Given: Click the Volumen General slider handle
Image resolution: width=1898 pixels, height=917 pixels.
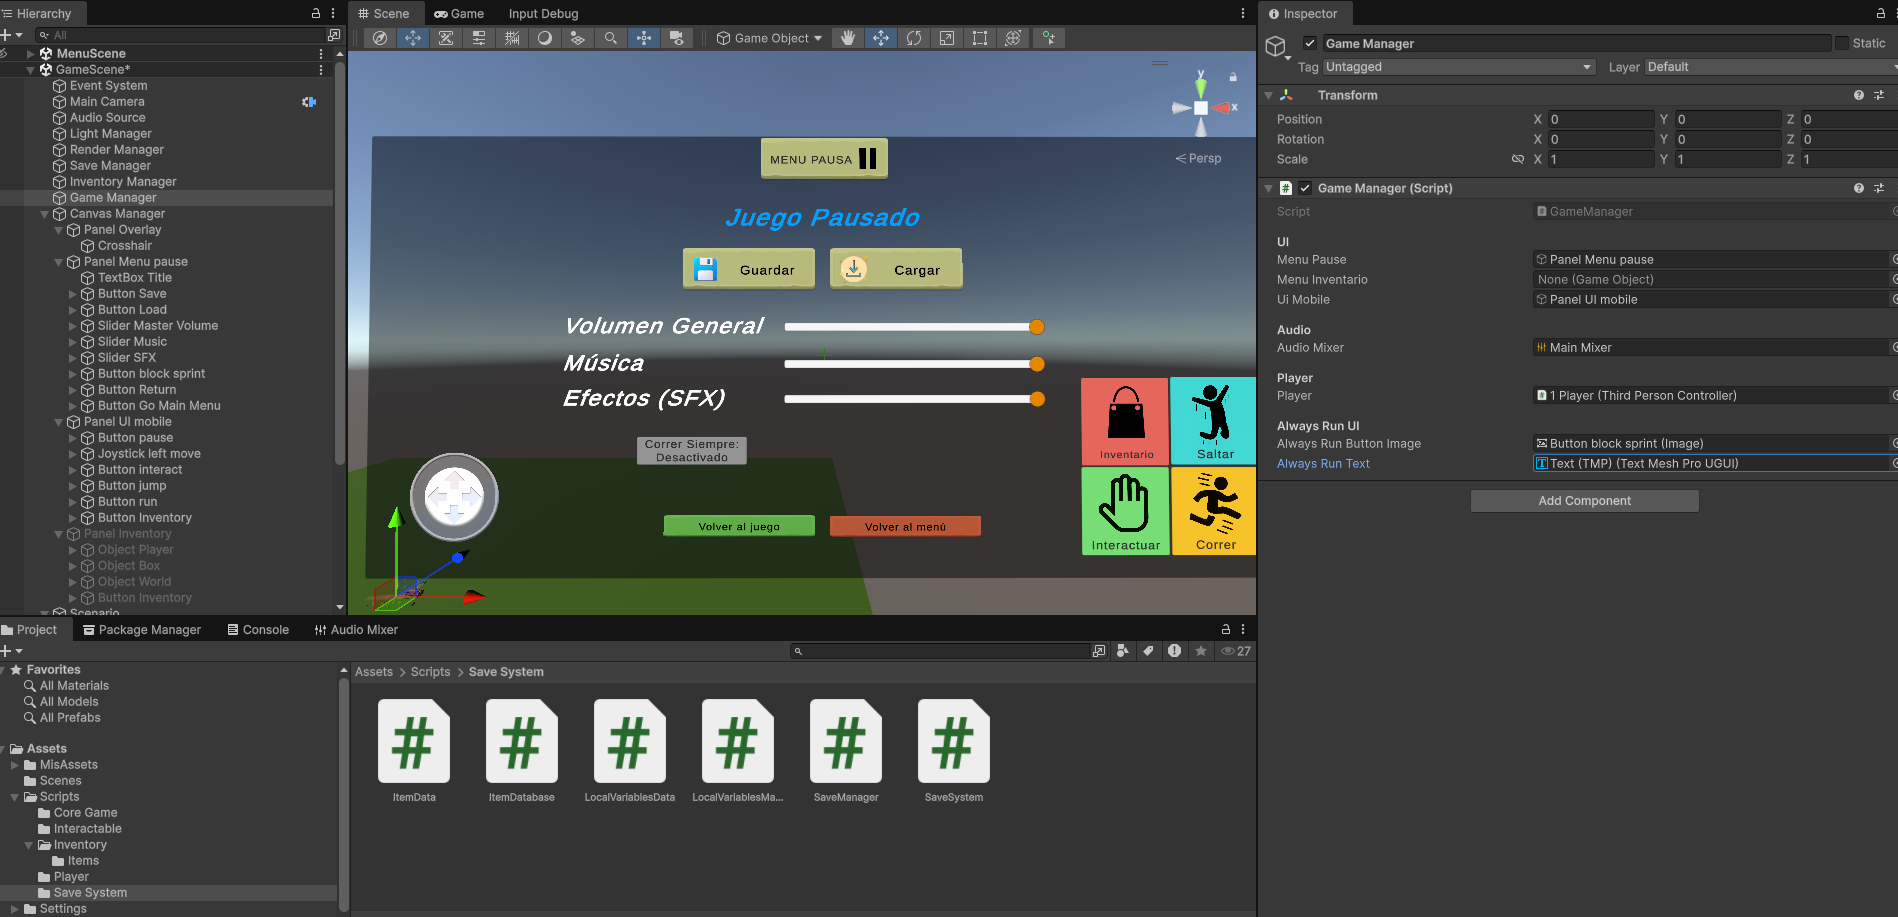Looking at the screenshot, I should pyautogui.click(x=1037, y=327).
